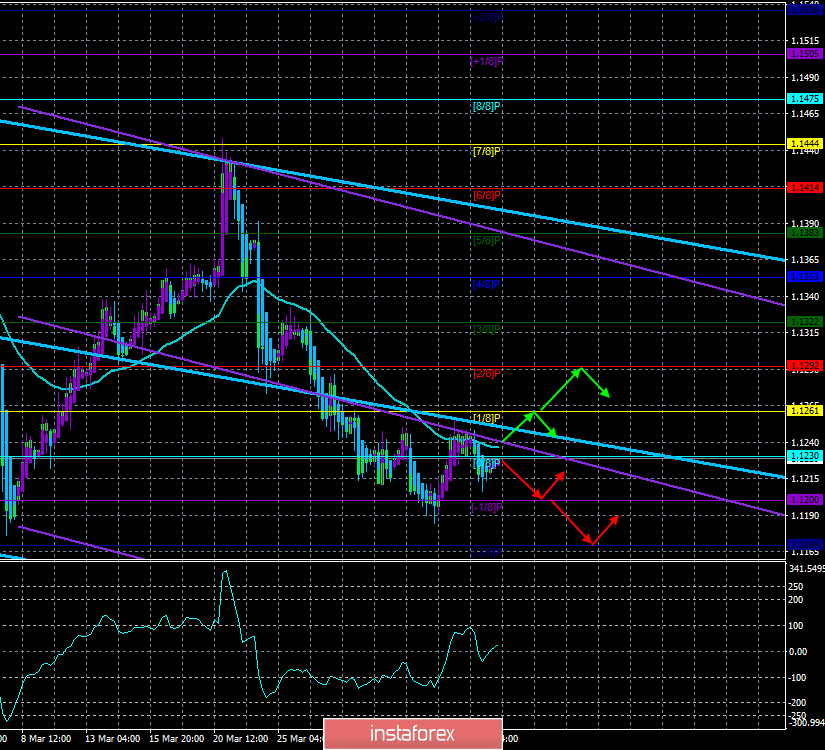The height and width of the screenshot is (750, 825).
Task: Select the [1/8]P yellow level label
Action: coord(486,417)
